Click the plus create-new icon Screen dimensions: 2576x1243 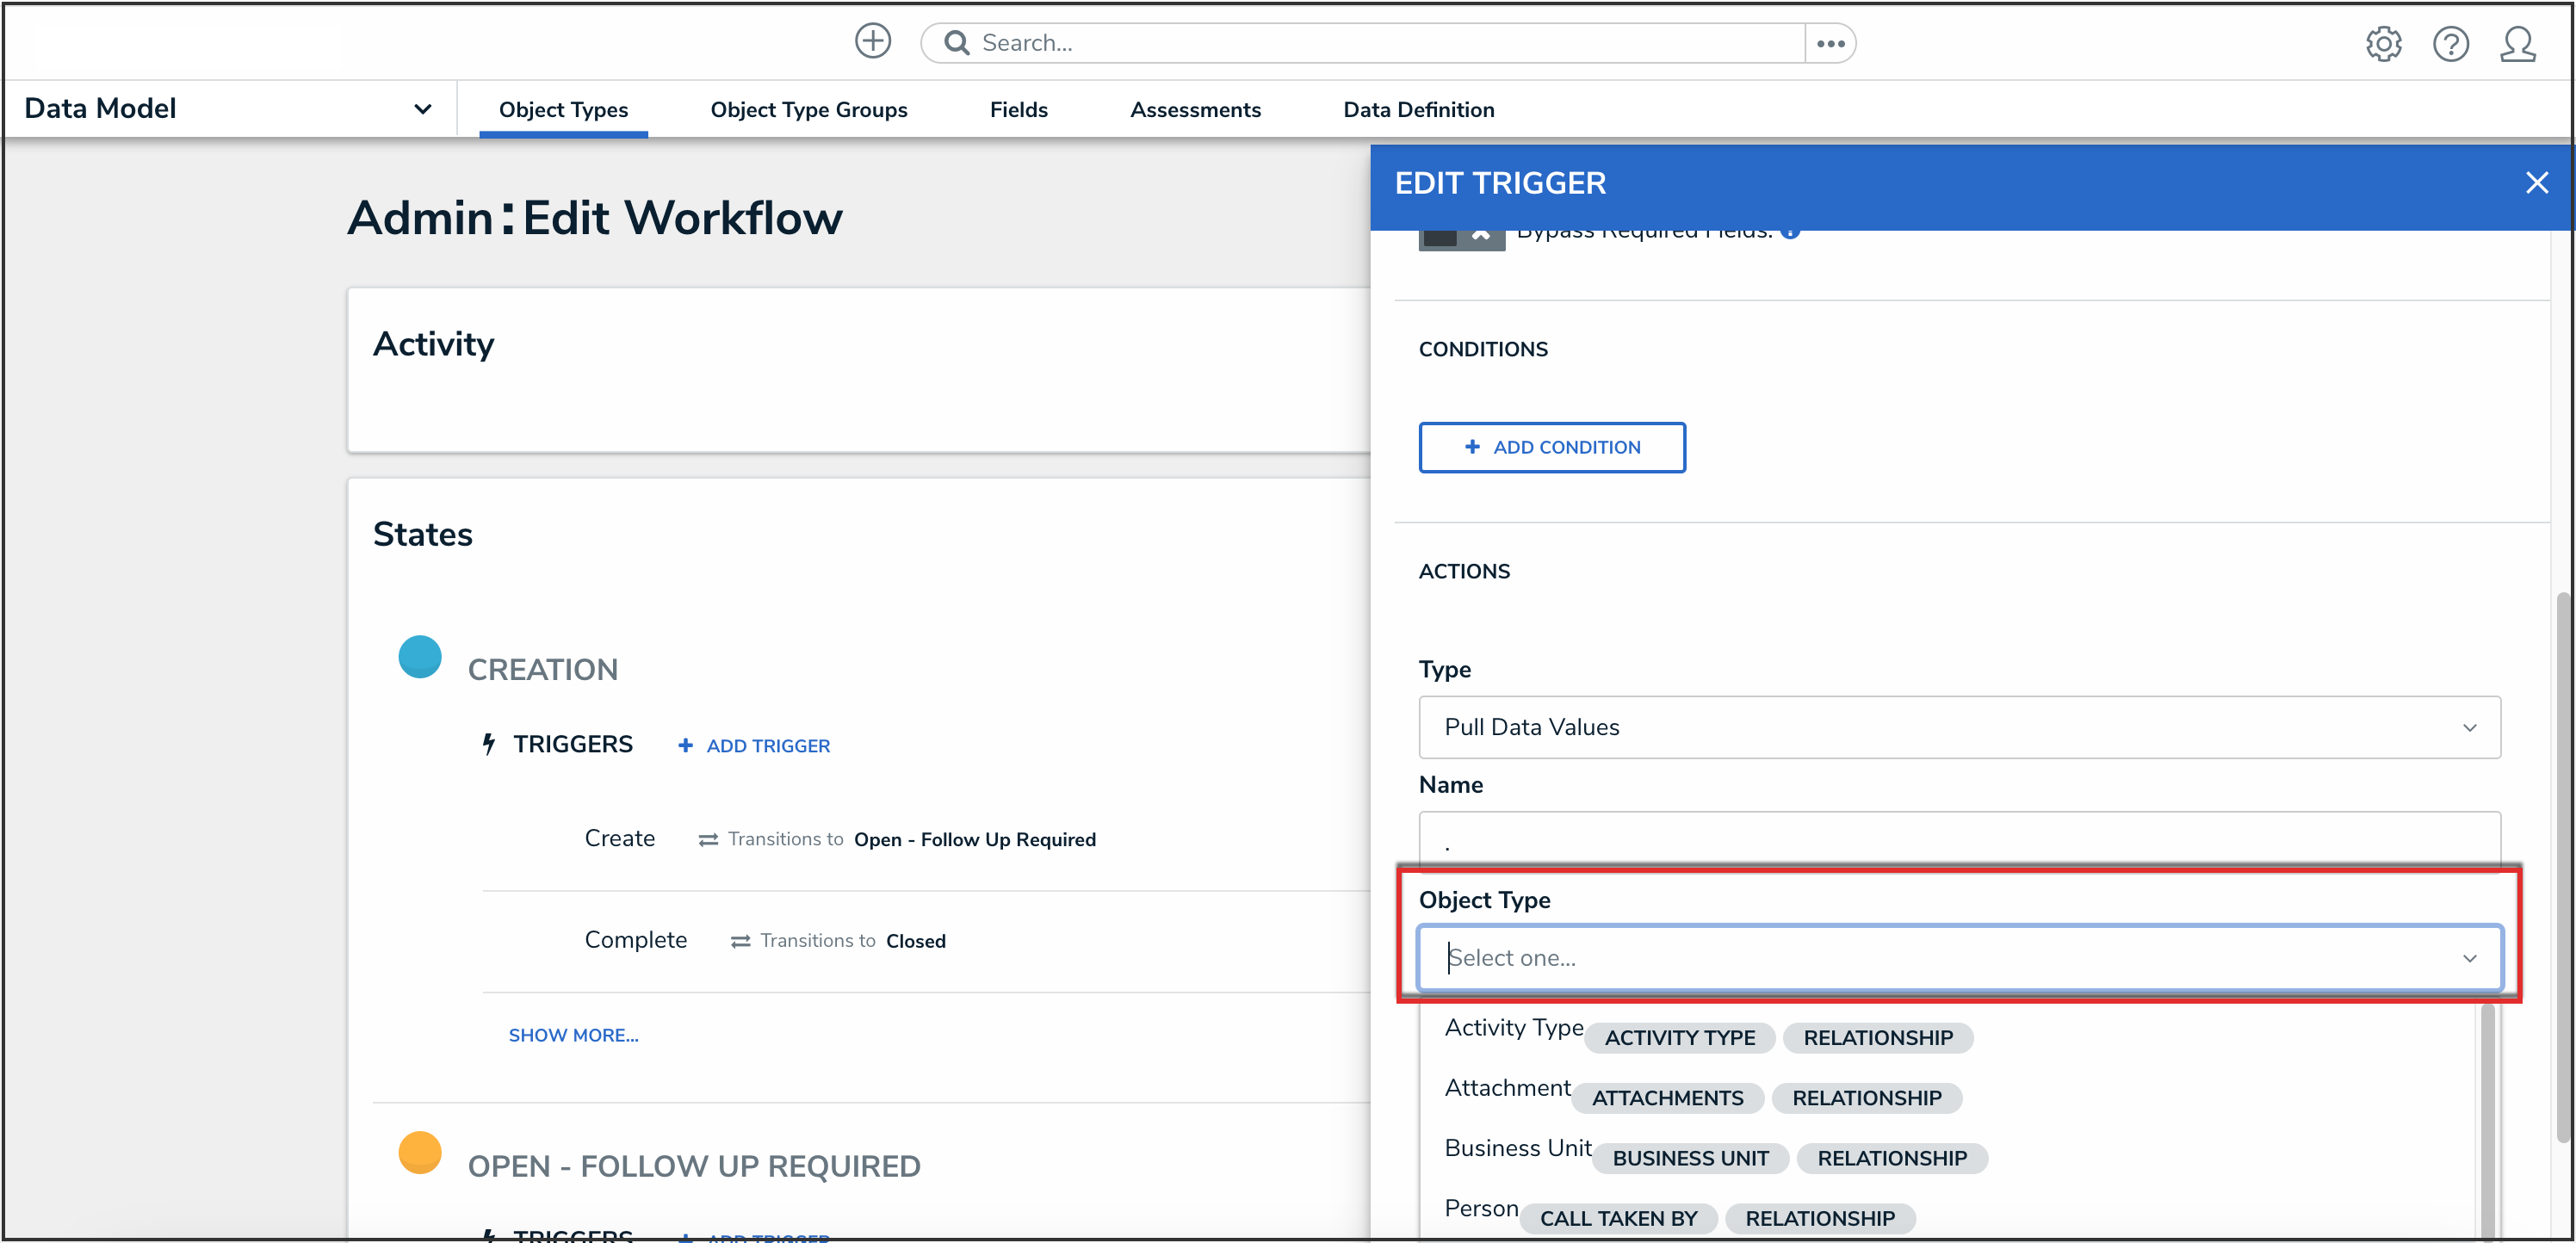872,42
